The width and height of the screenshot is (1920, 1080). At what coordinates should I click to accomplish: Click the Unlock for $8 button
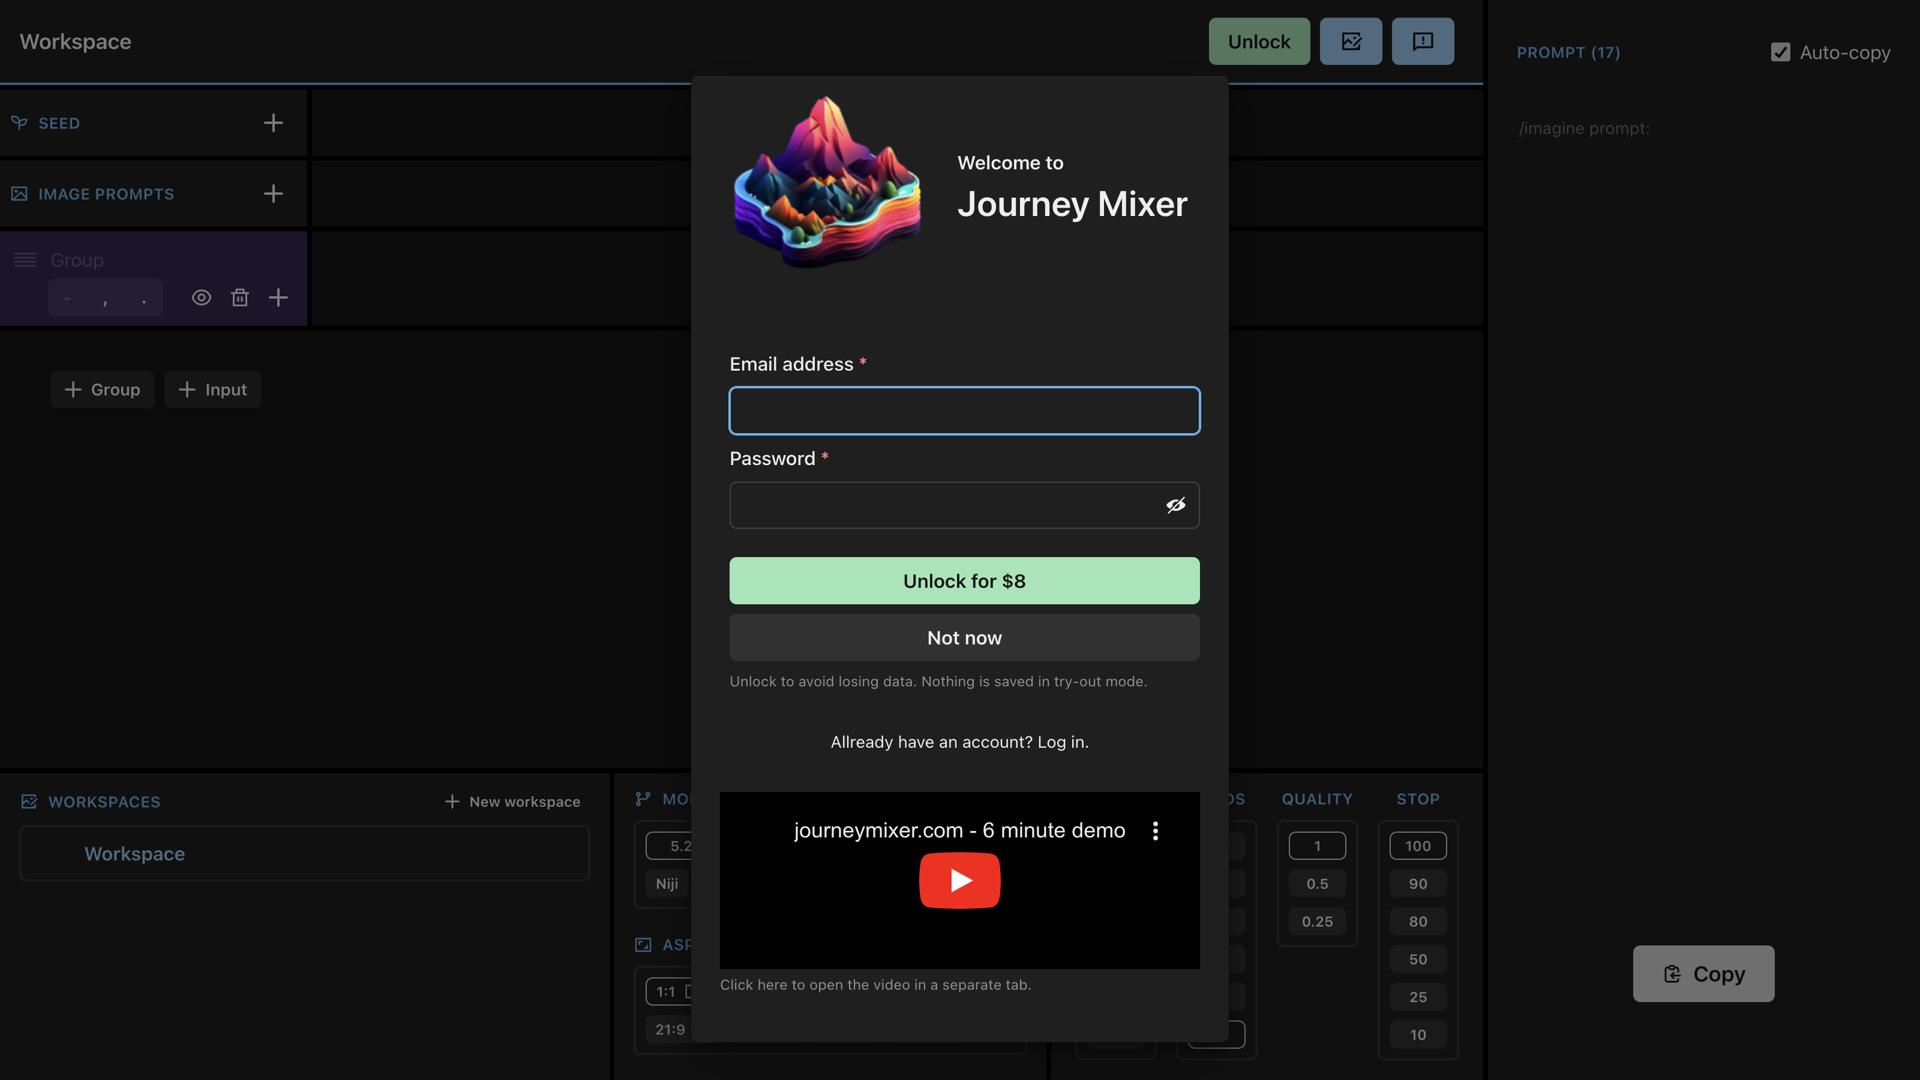click(x=963, y=580)
